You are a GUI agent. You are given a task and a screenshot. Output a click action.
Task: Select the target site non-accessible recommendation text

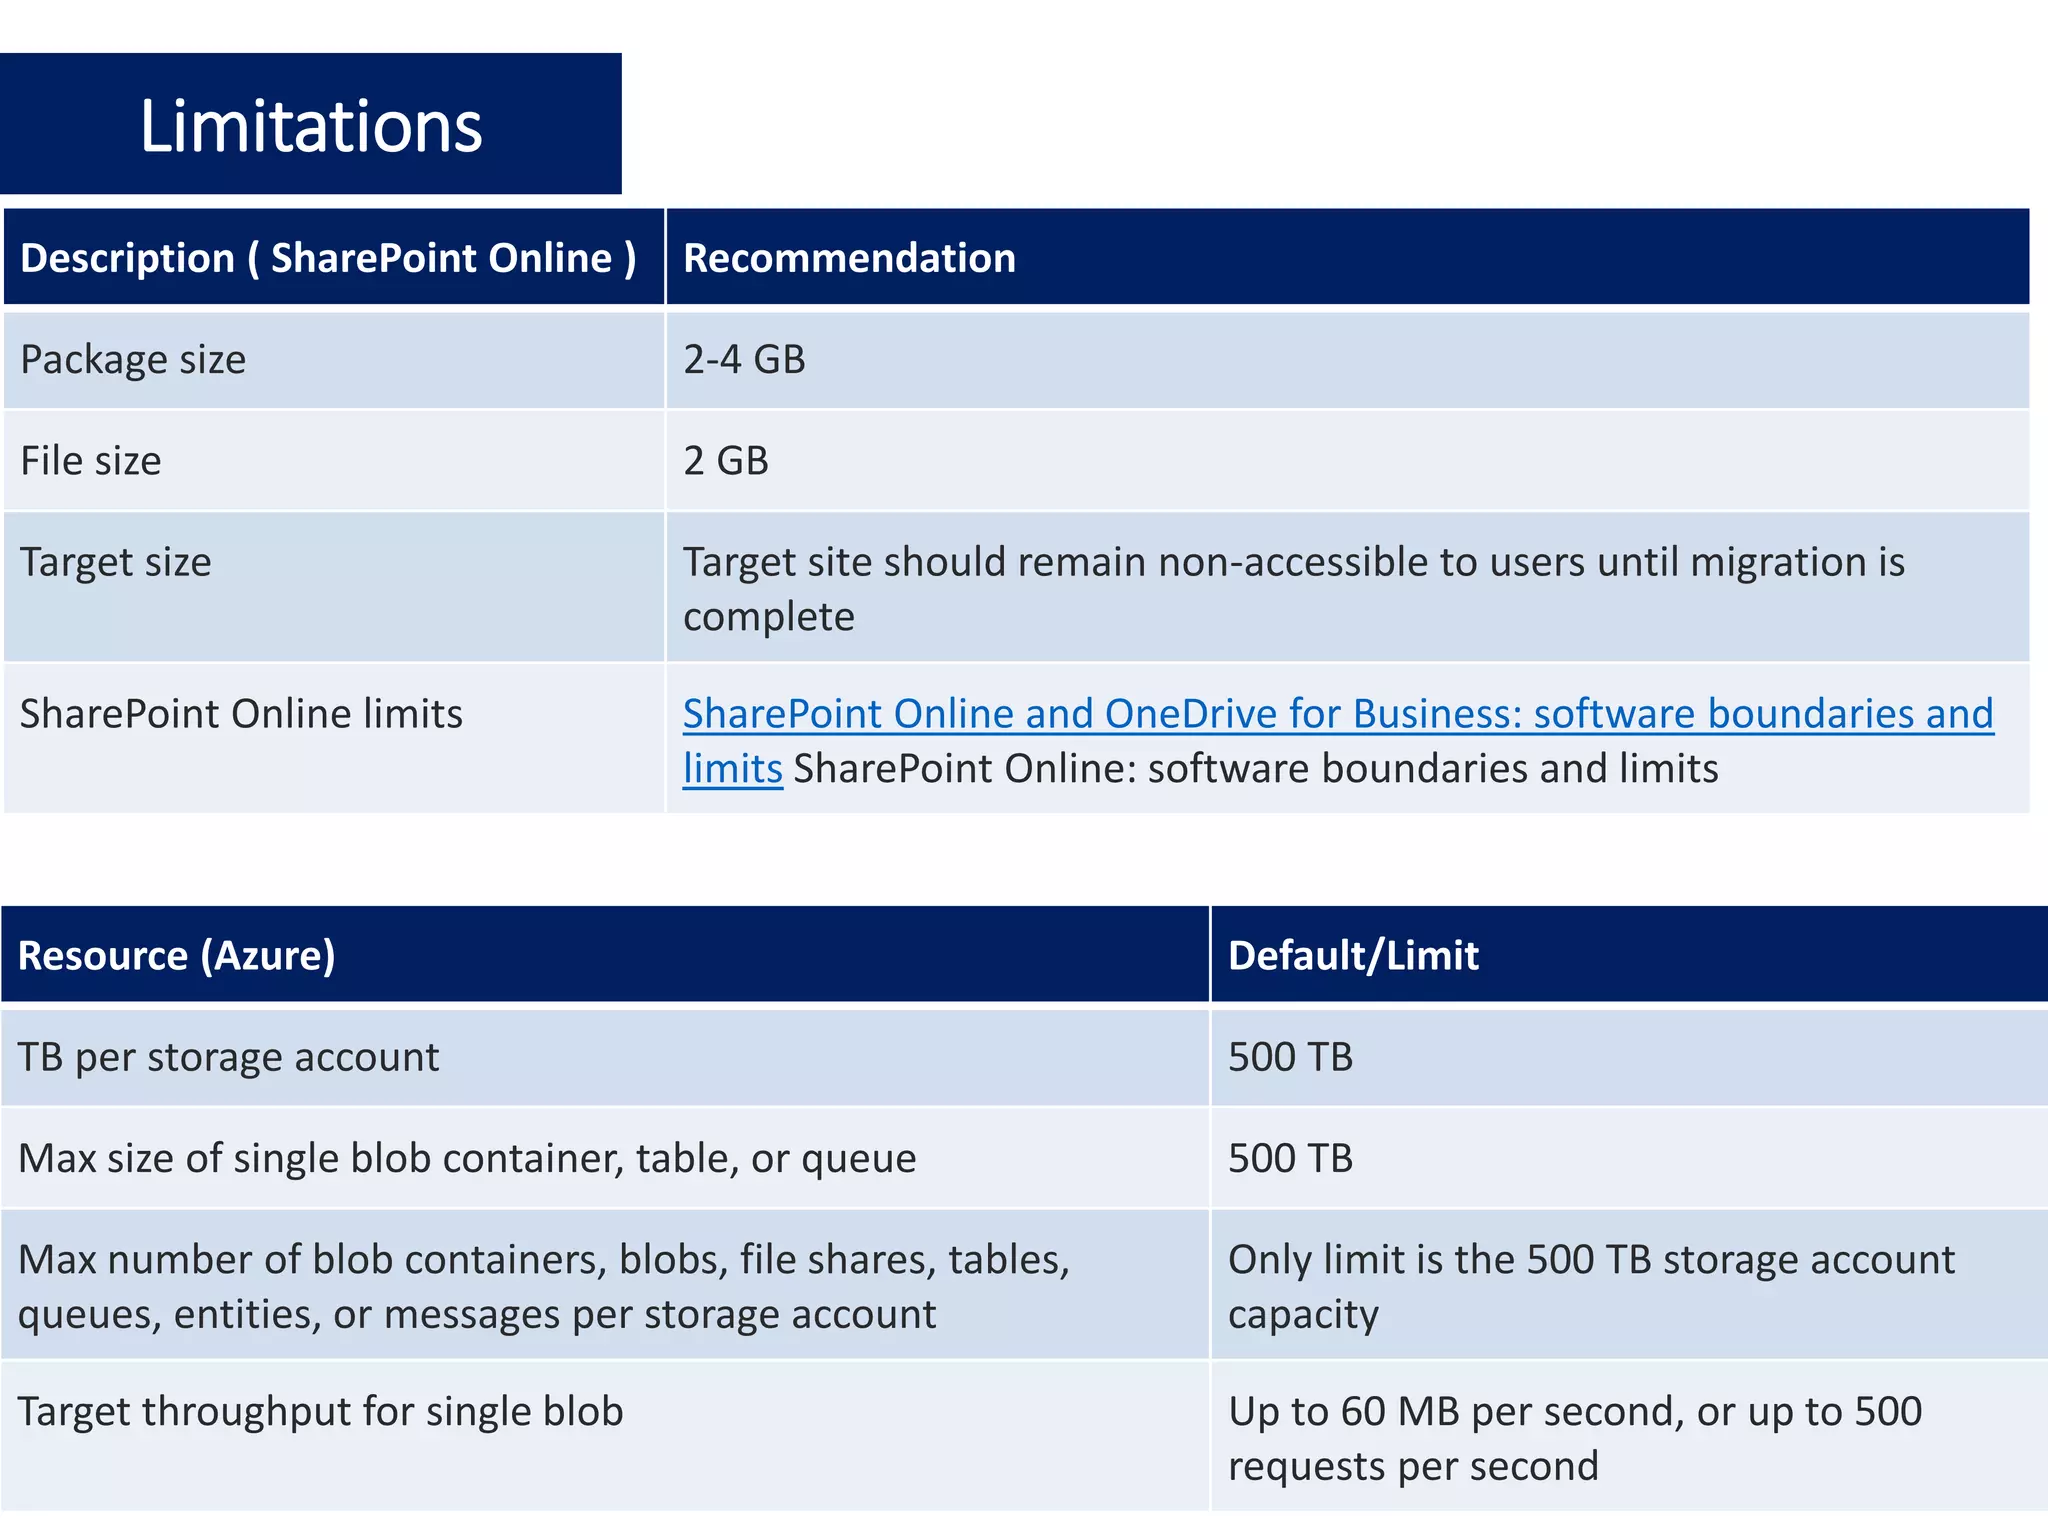1294,588
